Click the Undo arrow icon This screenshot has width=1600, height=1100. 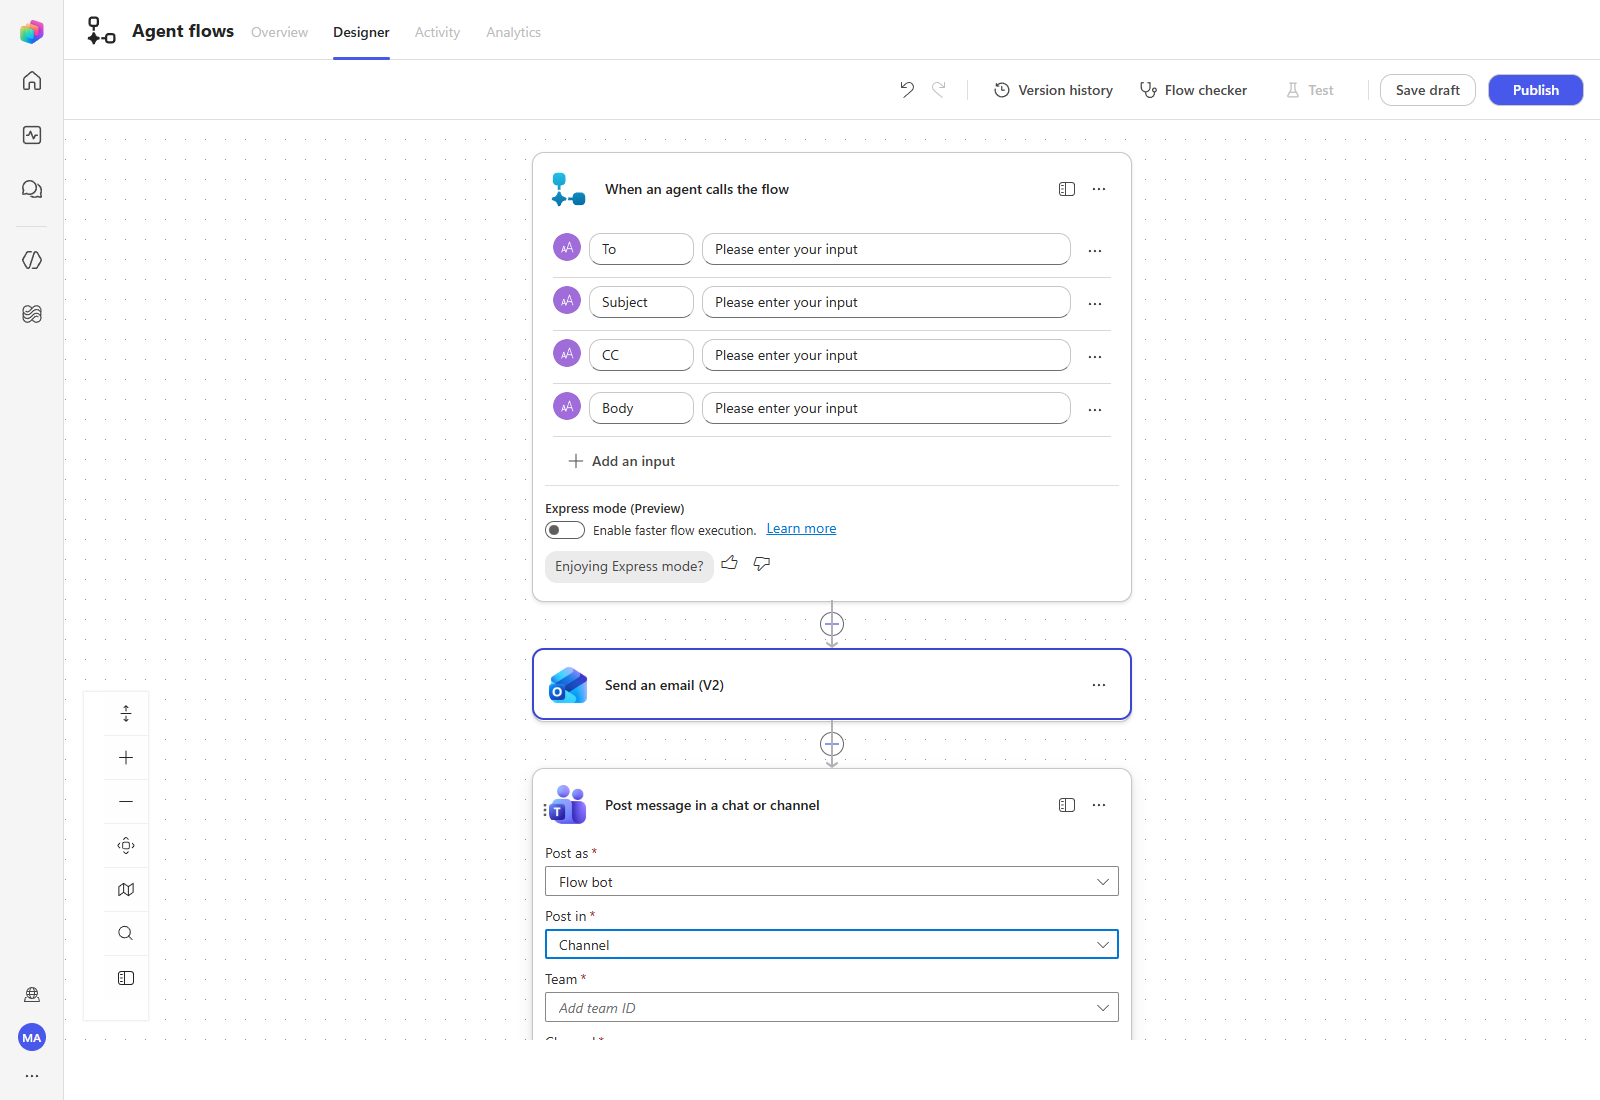point(907,90)
